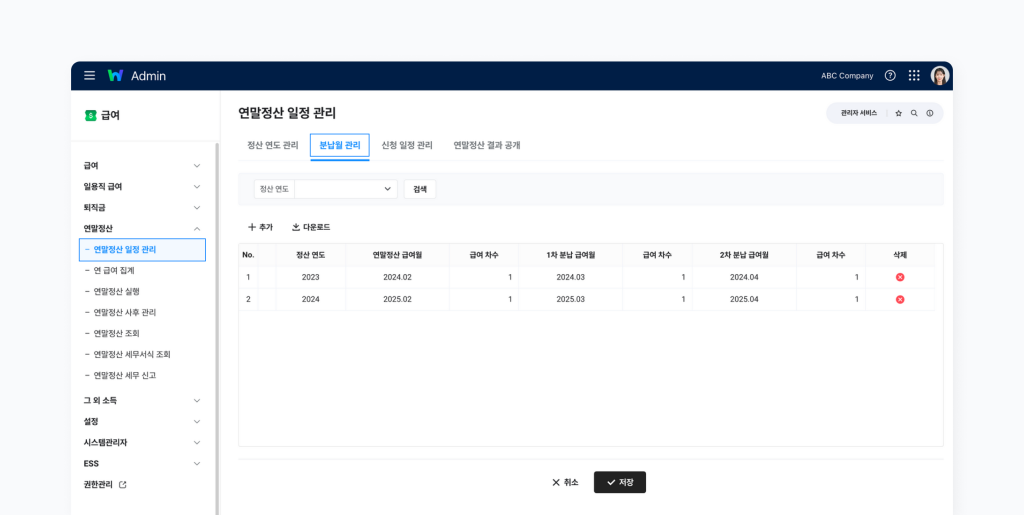Click the 추가 add button
1024x515 pixels.
260,227
